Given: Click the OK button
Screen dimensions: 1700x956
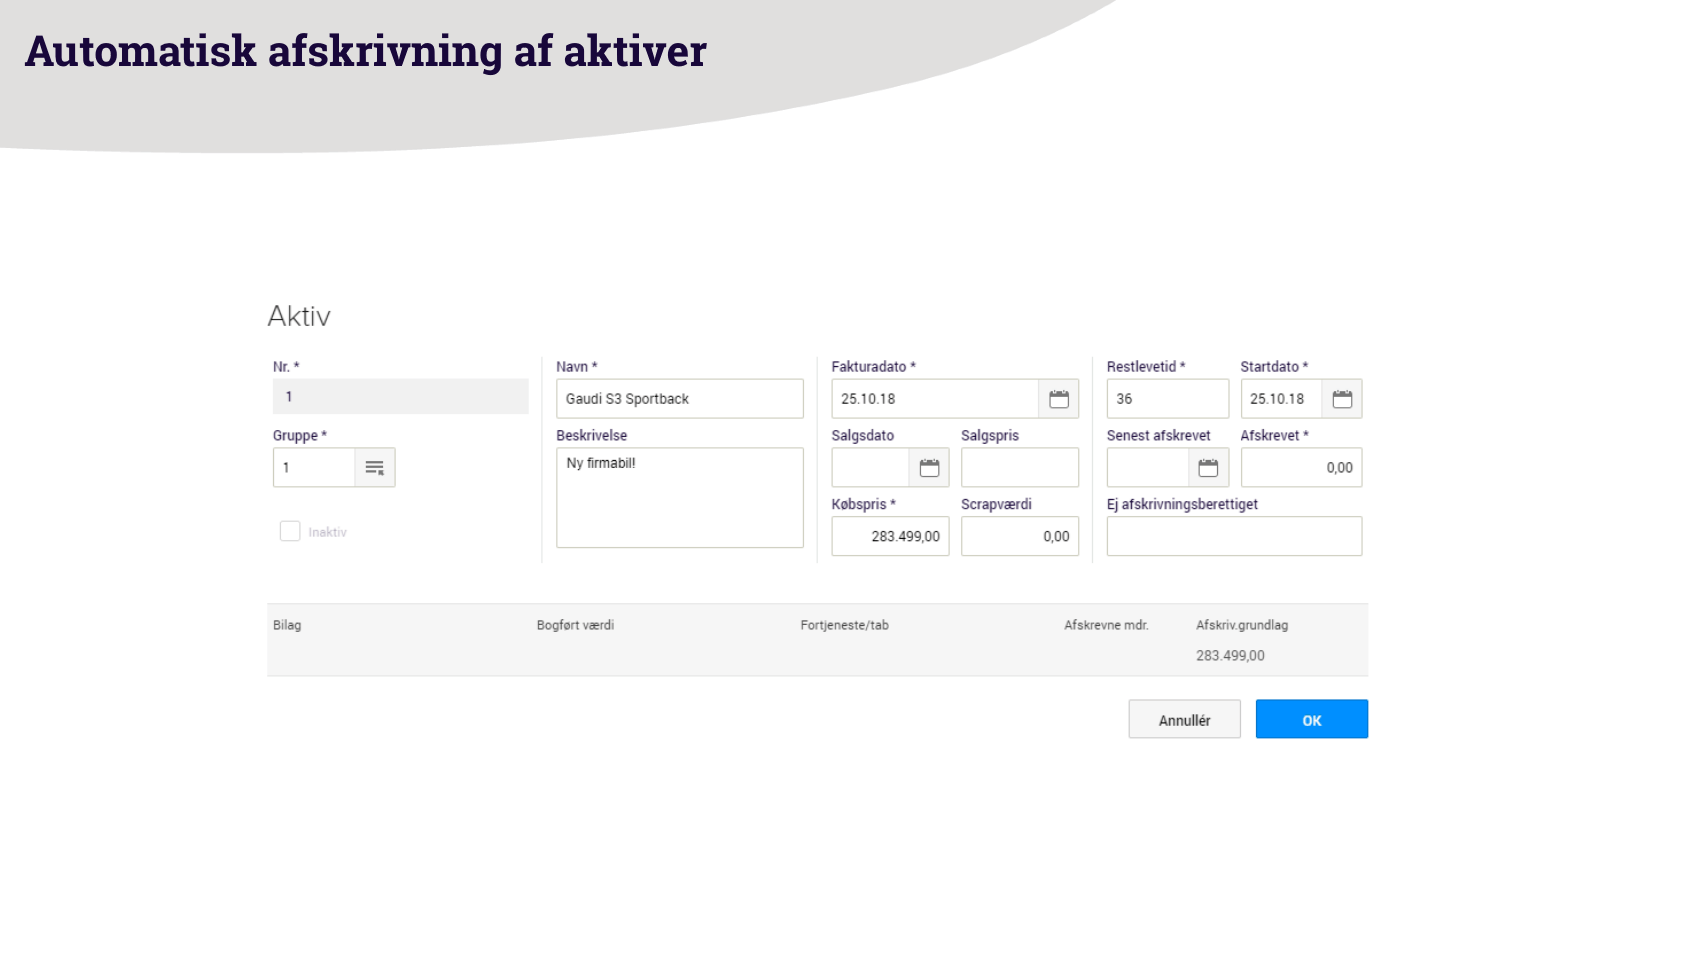Looking at the screenshot, I should (x=1311, y=719).
